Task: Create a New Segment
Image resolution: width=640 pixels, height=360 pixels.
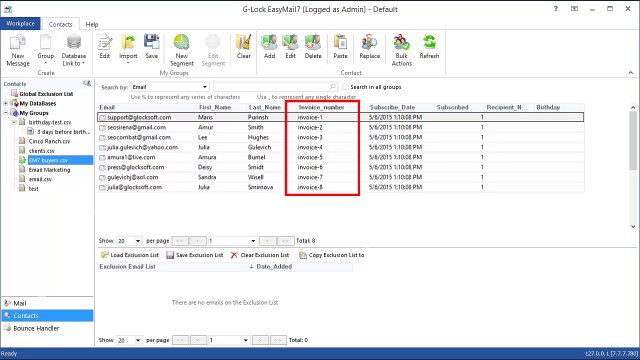Action: coord(182,51)
